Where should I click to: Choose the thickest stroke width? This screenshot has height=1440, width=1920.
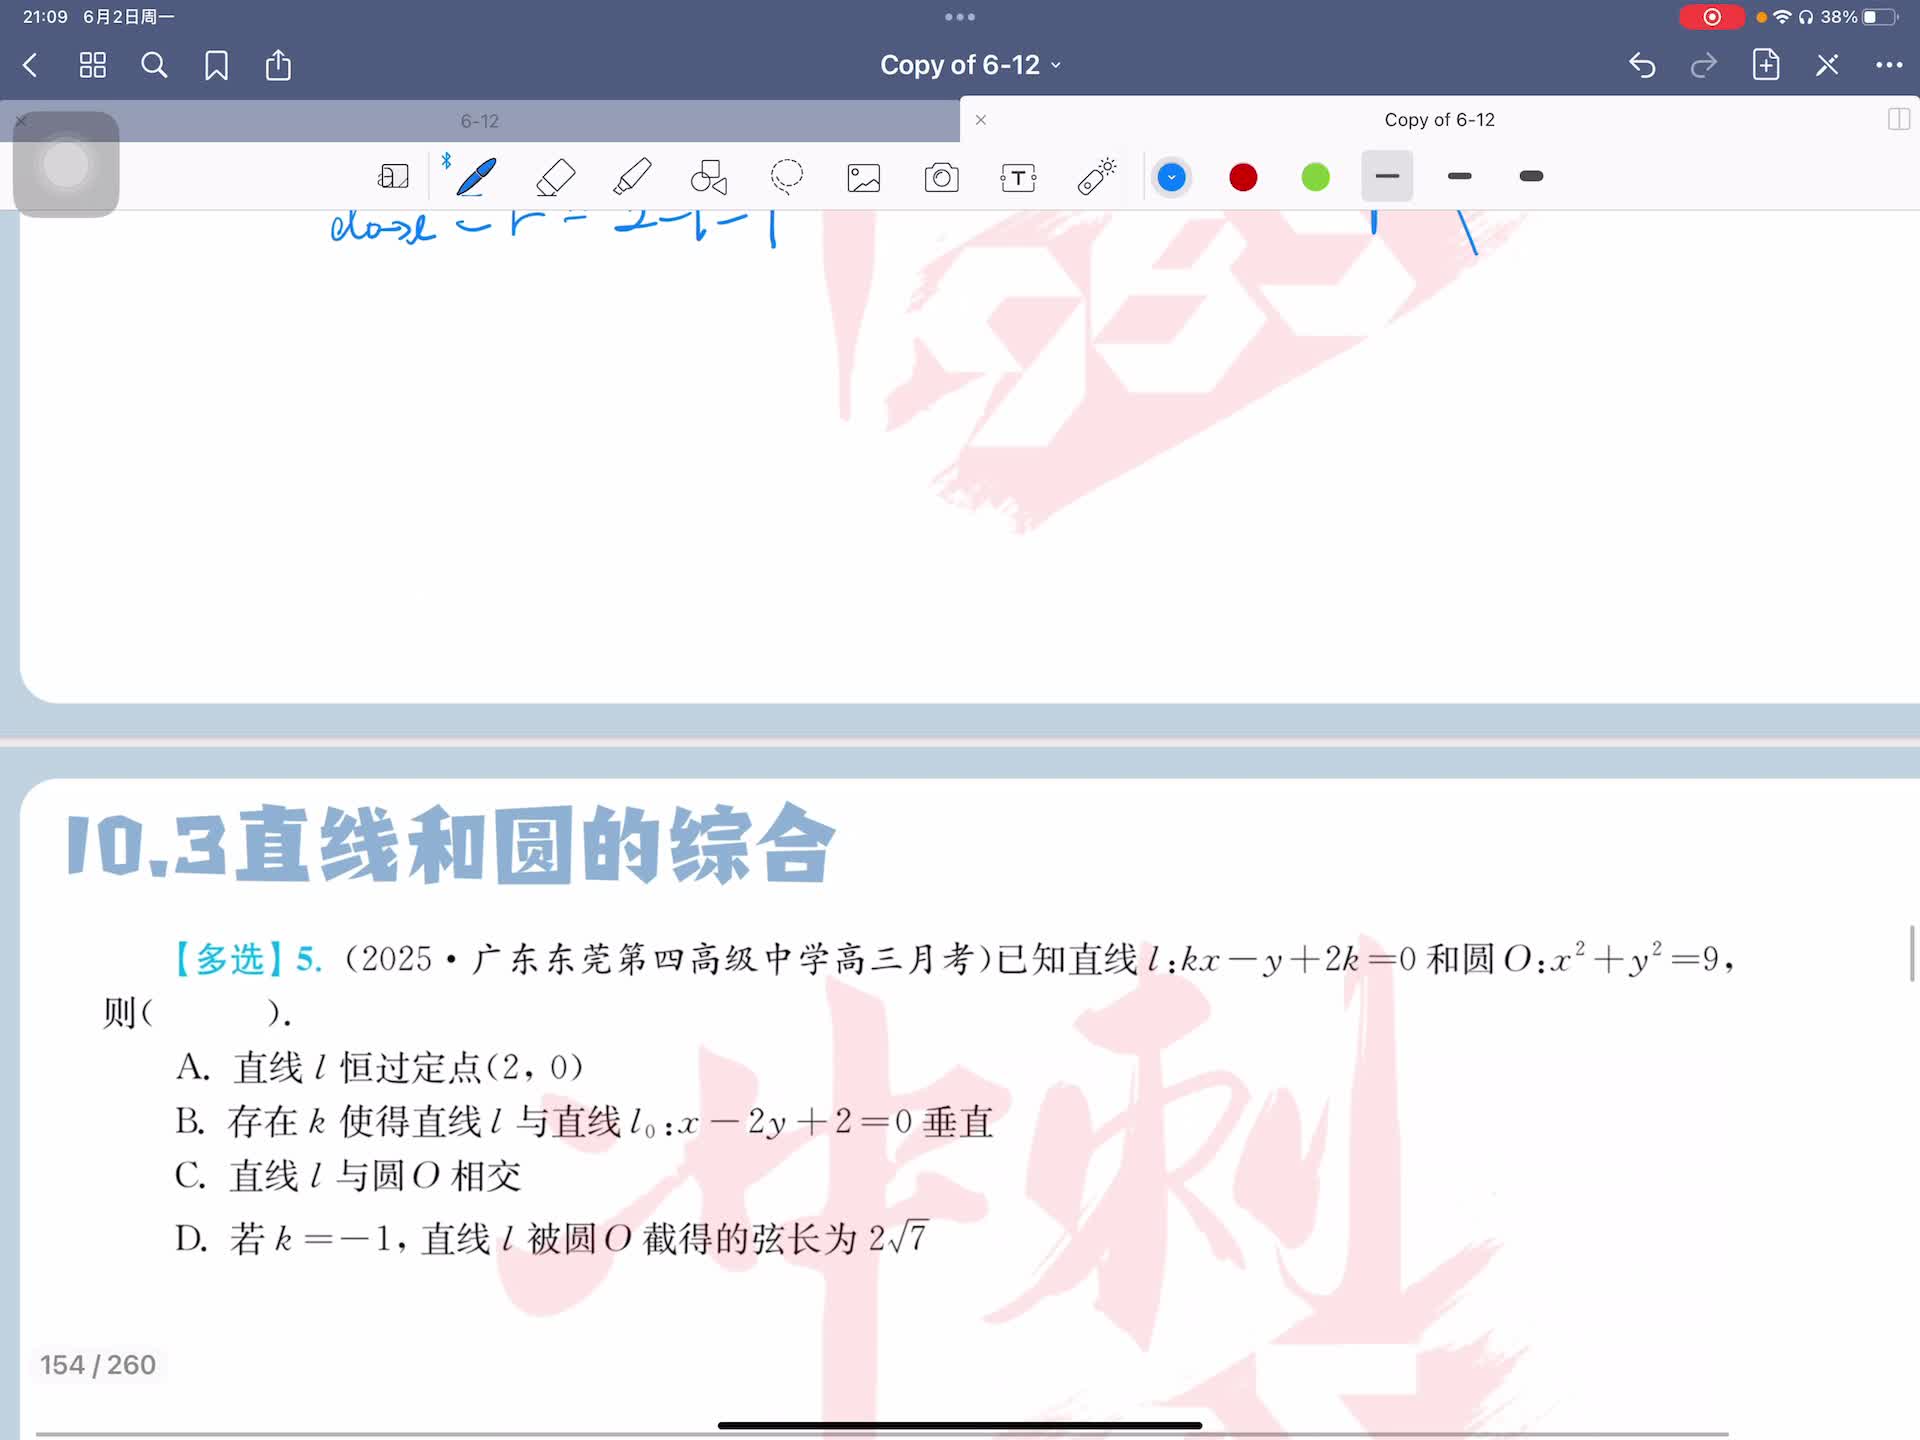pos(1531,176)
